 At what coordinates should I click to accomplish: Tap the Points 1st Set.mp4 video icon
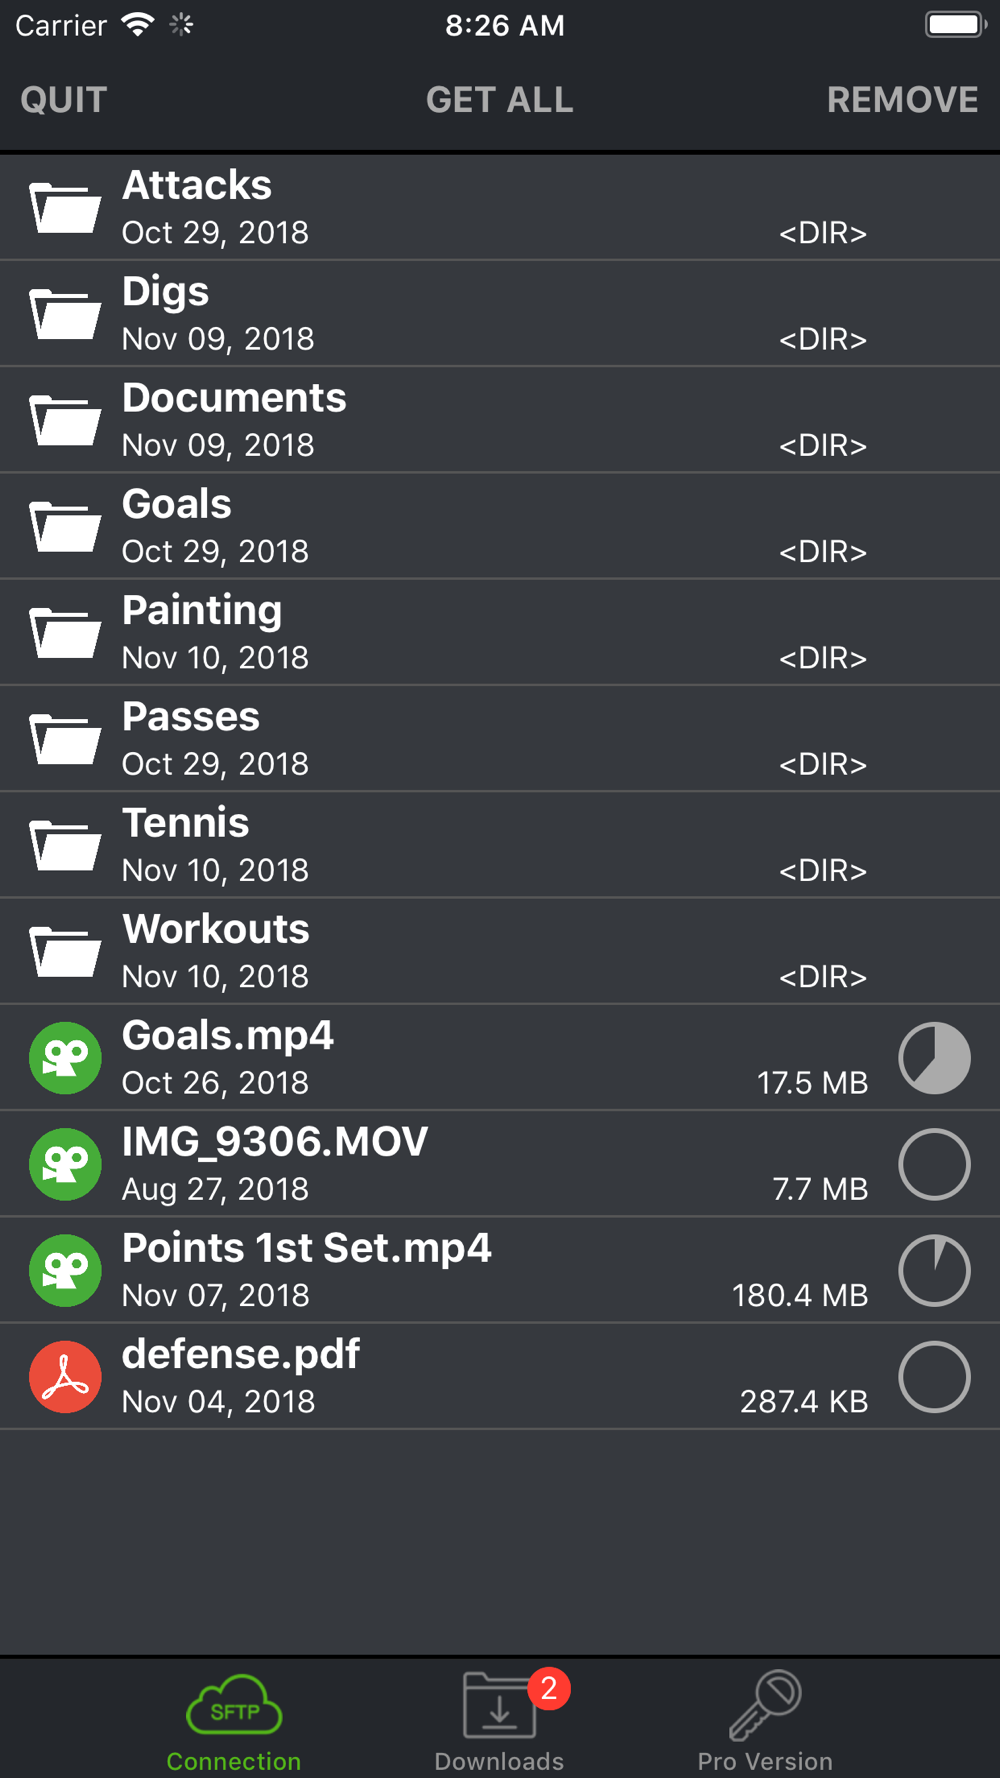65,1271
